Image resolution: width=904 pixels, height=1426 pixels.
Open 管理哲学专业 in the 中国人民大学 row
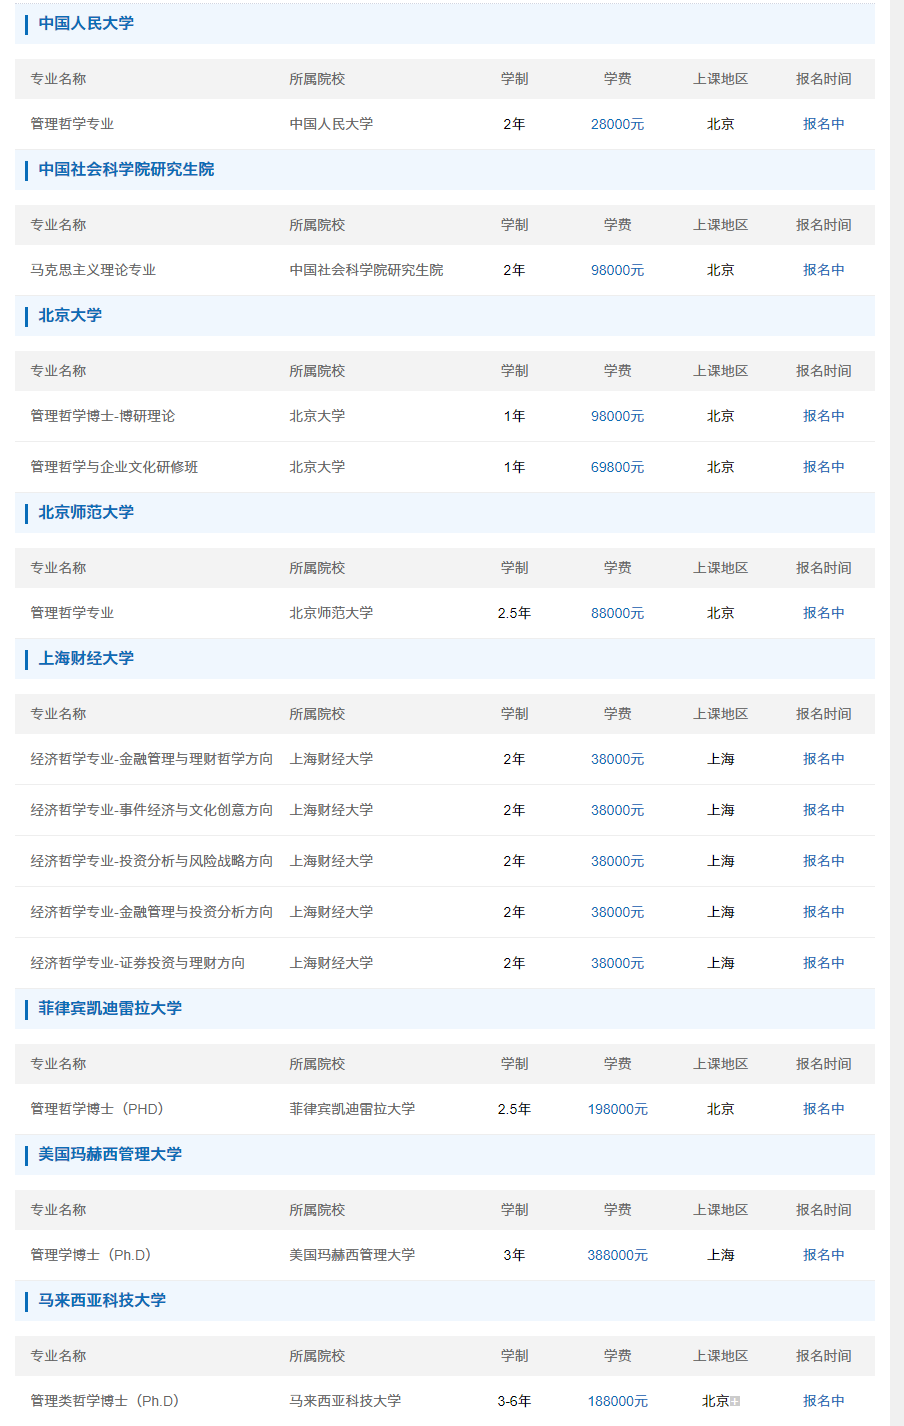pyautogui.click(x=72, y=124)
